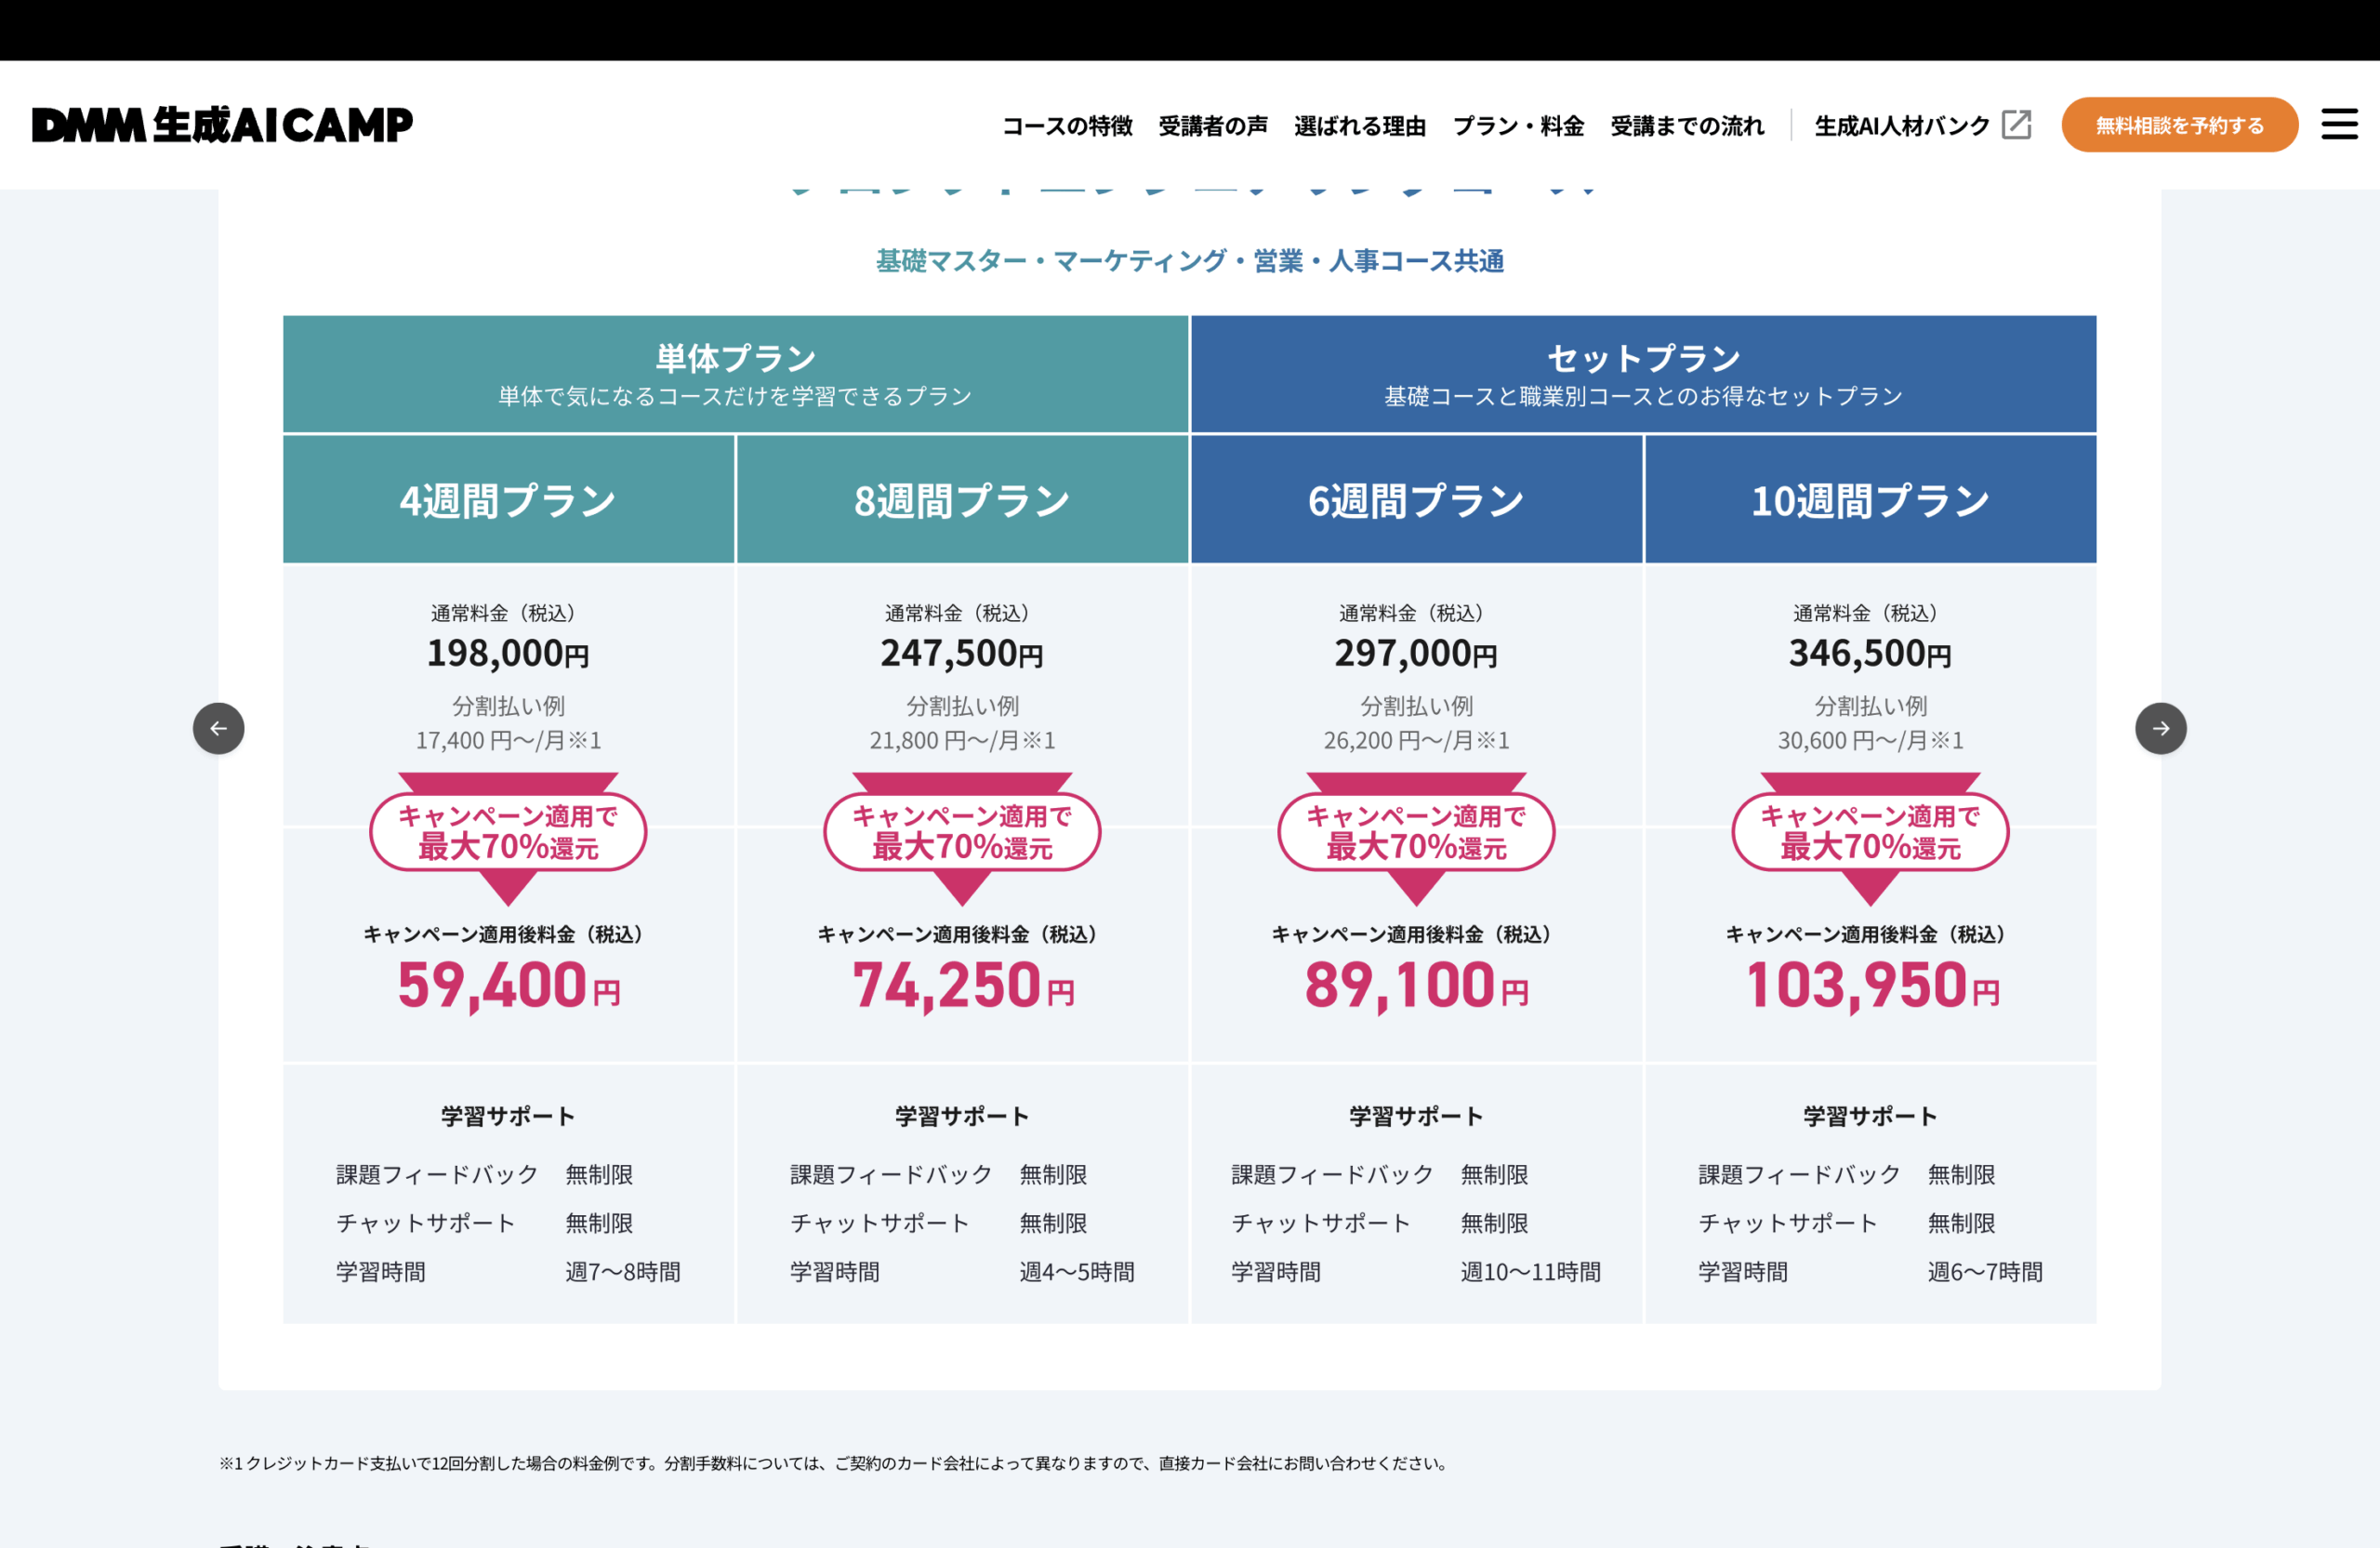Select the 選ばれる理由 navigation item
The width and height of the screenshot is (2380, 1548).
pos(1360,125)
